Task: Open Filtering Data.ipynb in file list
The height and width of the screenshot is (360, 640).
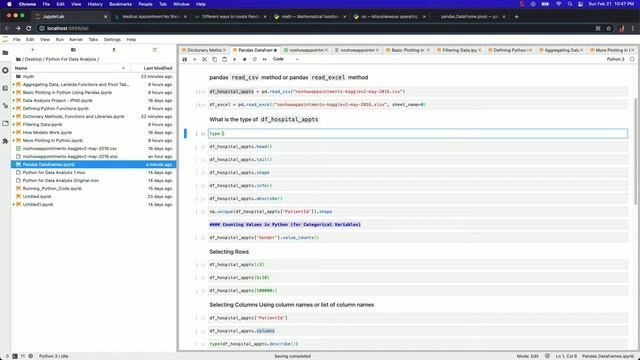Action: [93, 124]
